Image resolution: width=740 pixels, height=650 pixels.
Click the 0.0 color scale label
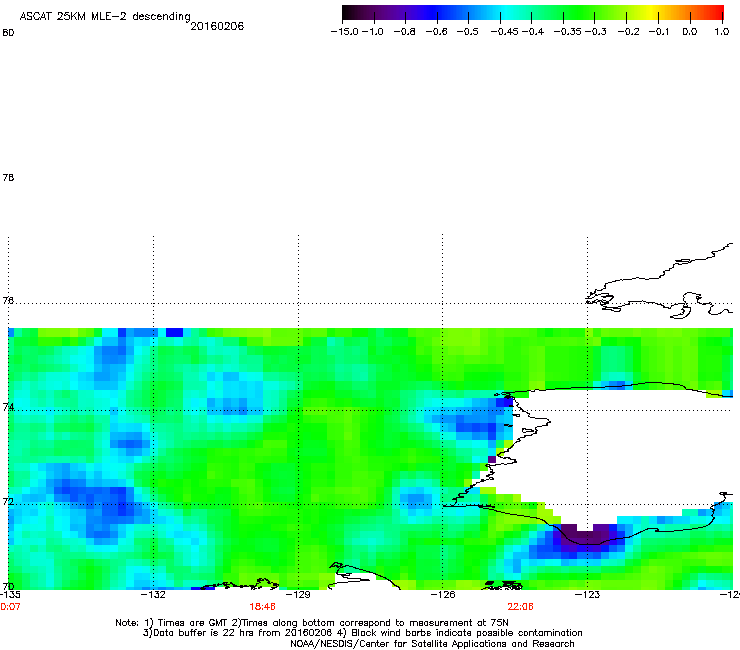pyautogui.click(x=690, y=32)
